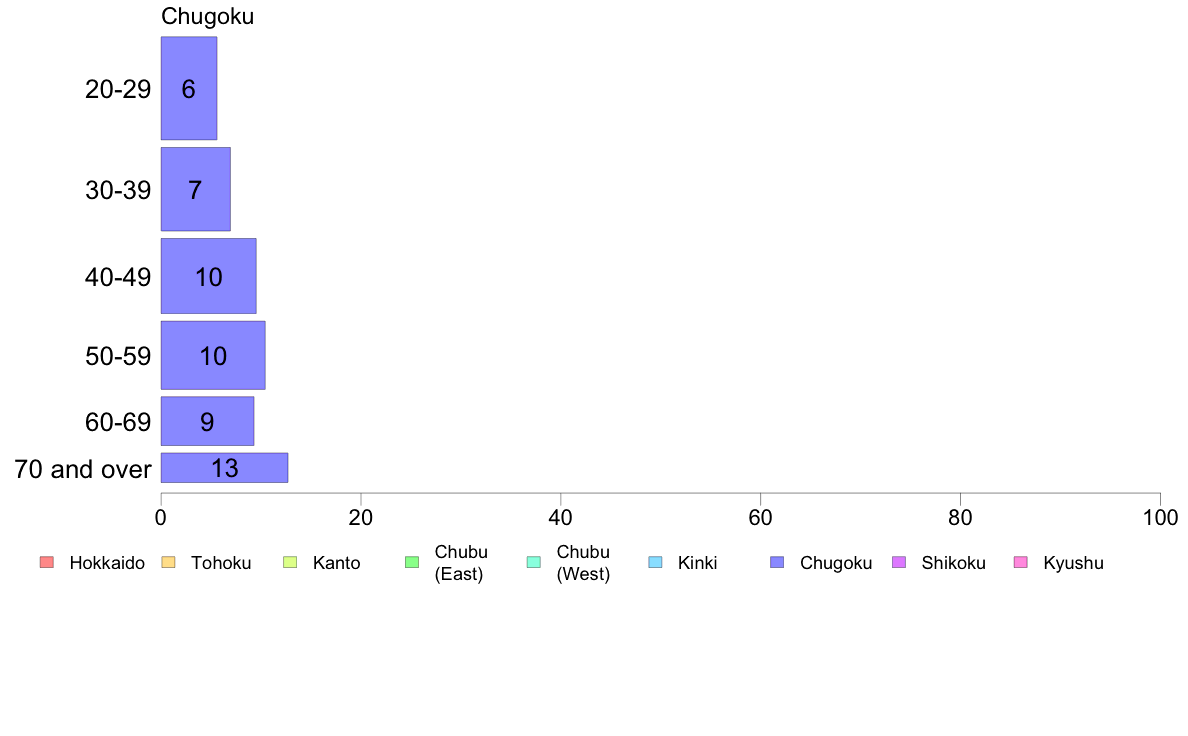Select the 60-69 bar with value 9
Screen dimensions: 1188x736
208,421
